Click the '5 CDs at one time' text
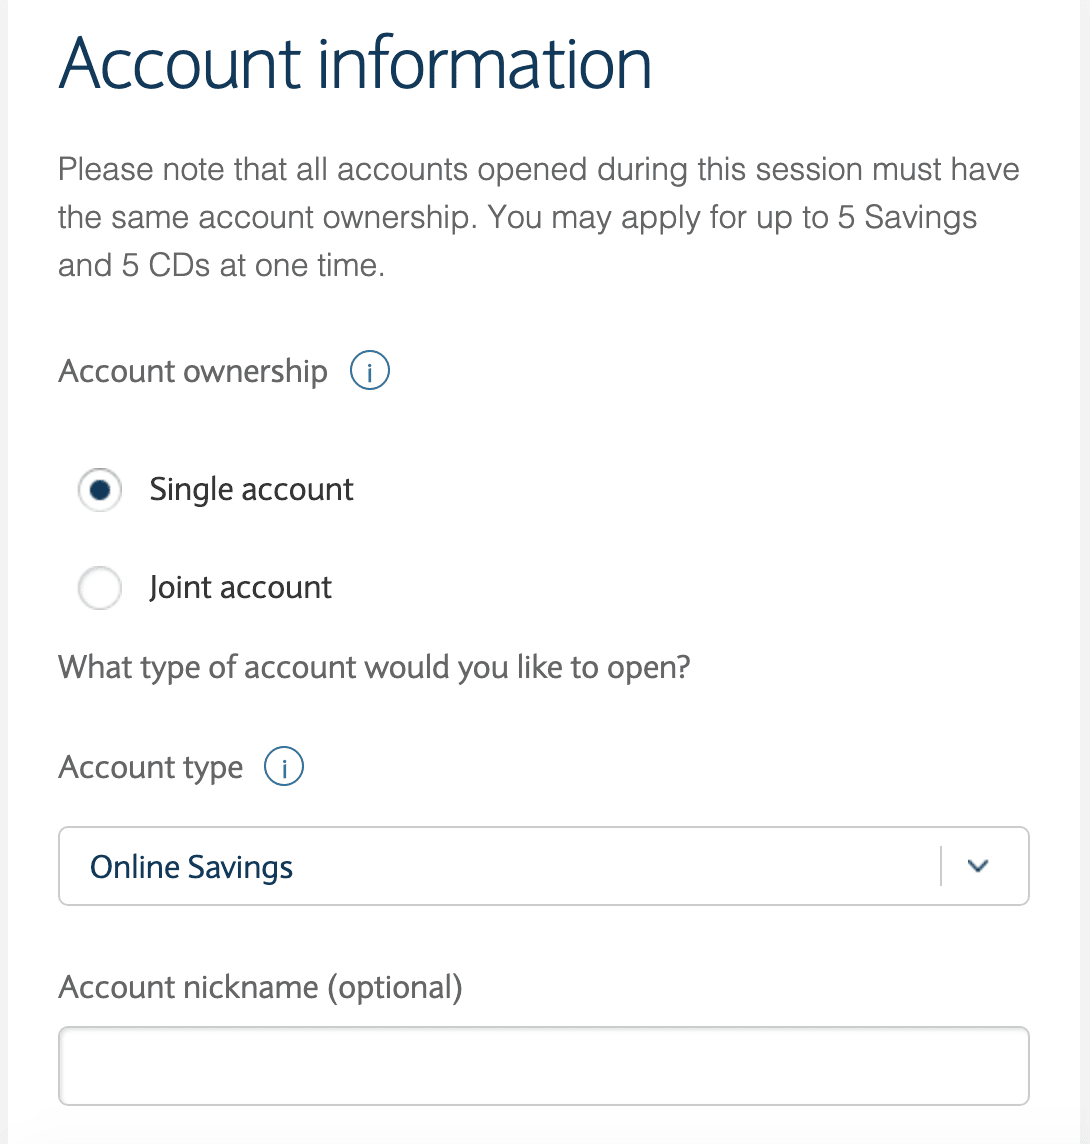1090x1144 pixels. click(252, 266)
